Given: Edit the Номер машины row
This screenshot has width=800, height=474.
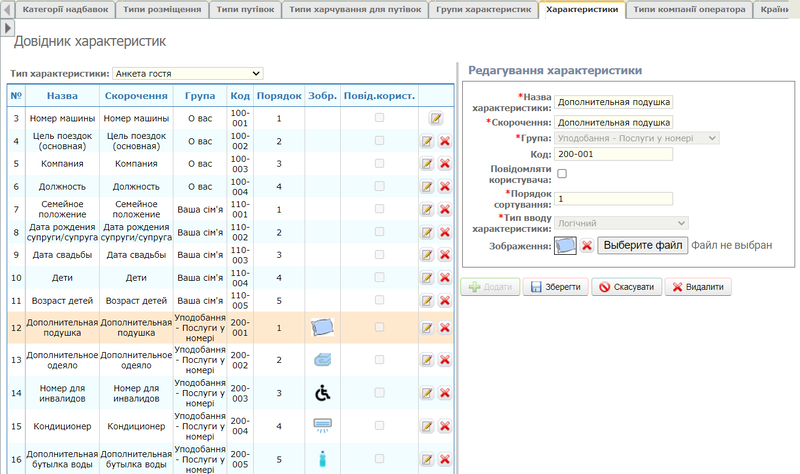Looking at the screenshot, I should coord(436,118).
